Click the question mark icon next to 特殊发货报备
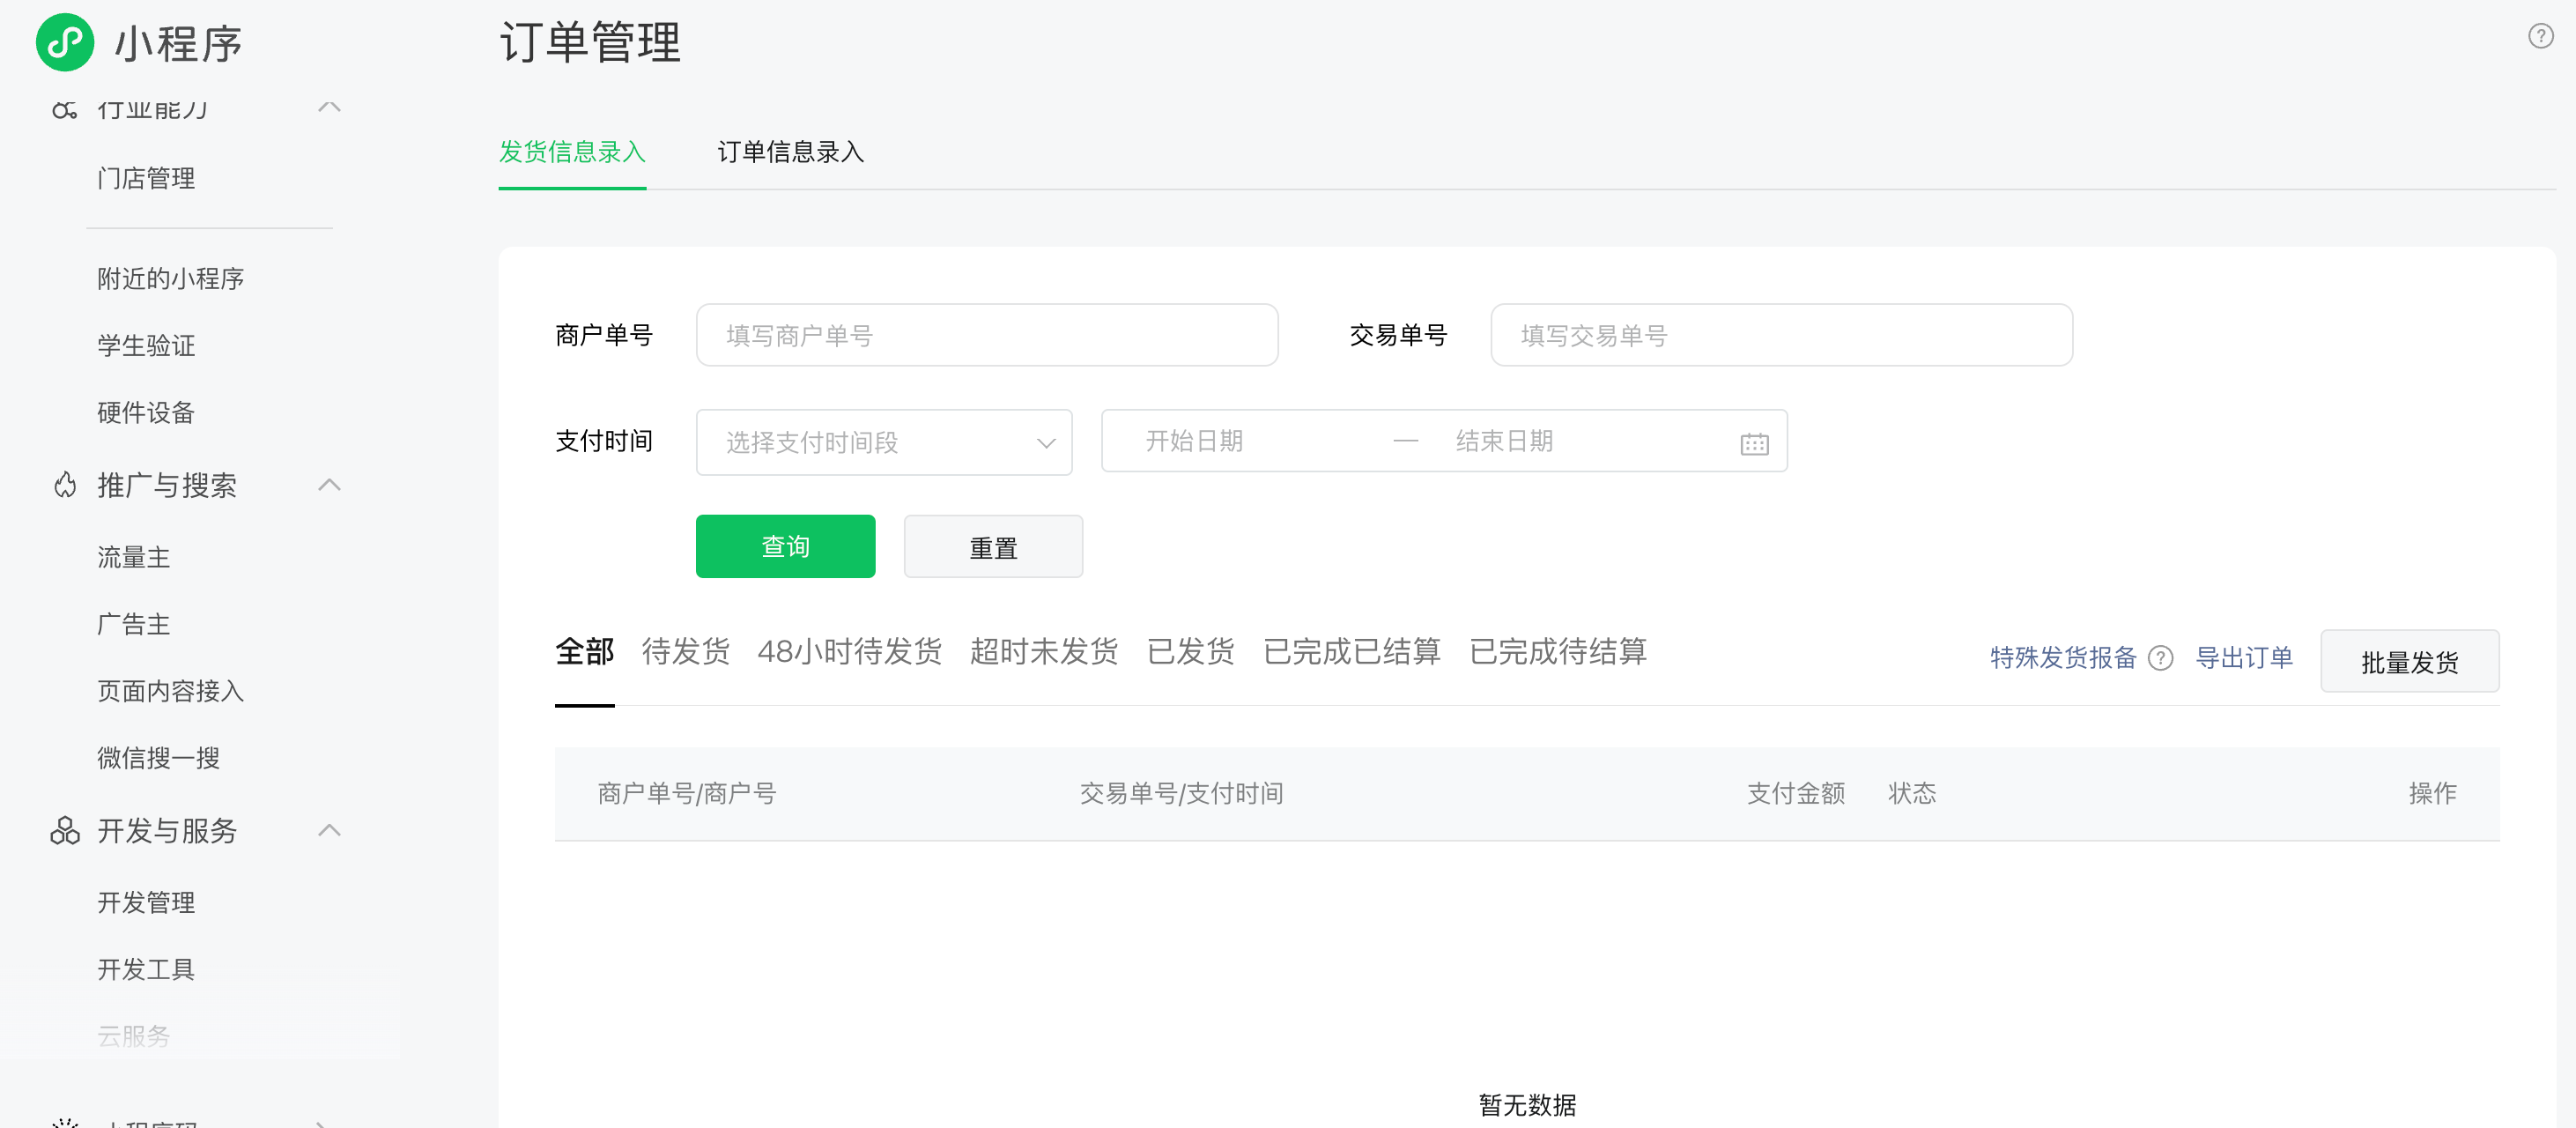2576x1128 pixels. click(2160, 658)
